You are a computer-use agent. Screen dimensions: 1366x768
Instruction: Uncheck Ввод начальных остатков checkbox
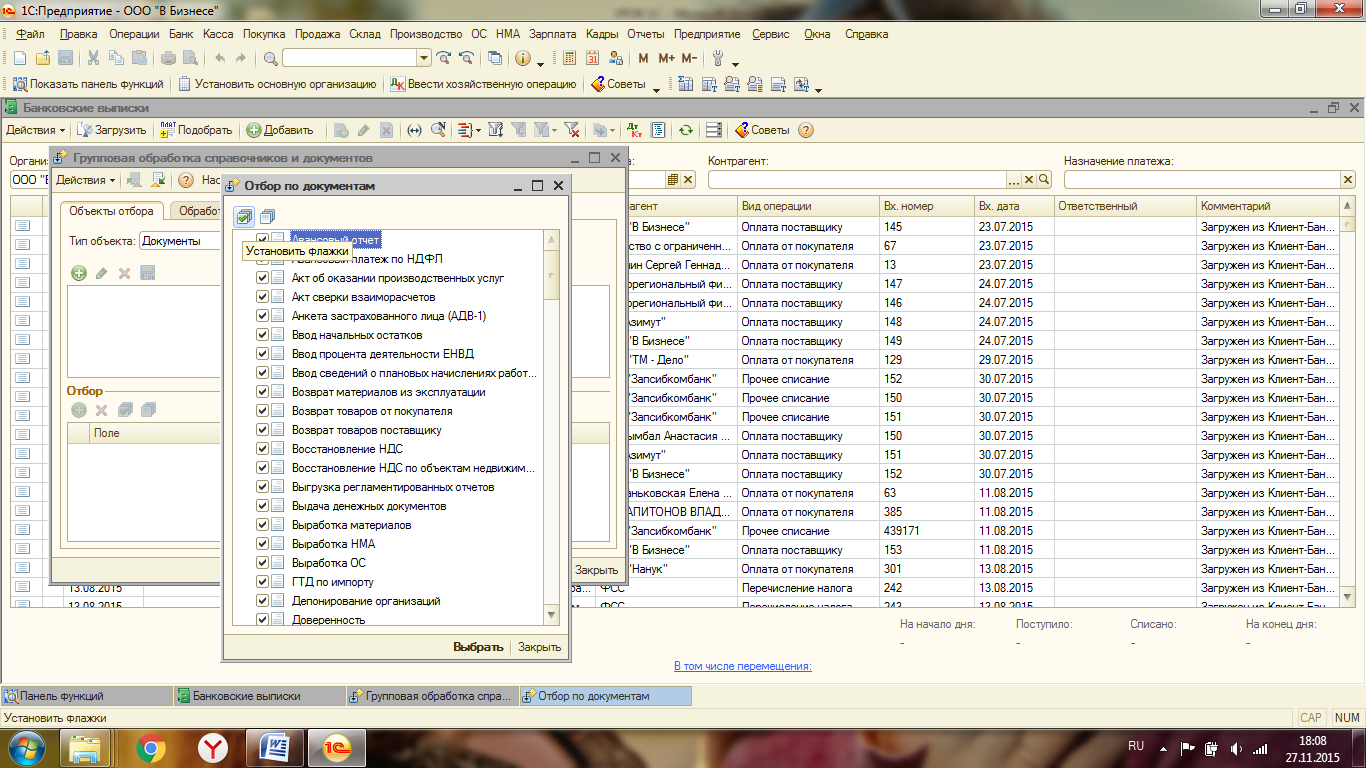(263, 335)
